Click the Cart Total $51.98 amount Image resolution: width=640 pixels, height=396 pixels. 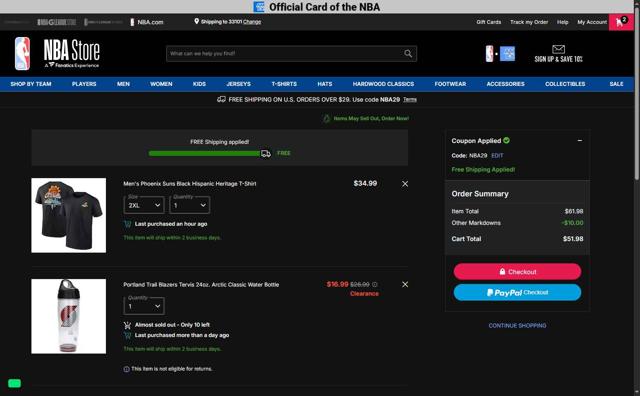(573, 239)
